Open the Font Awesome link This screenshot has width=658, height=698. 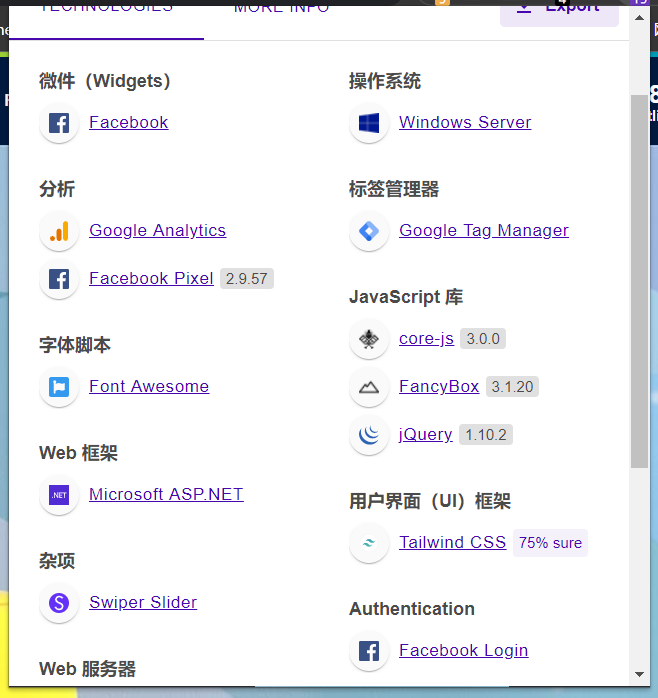[x=149, y=386]
